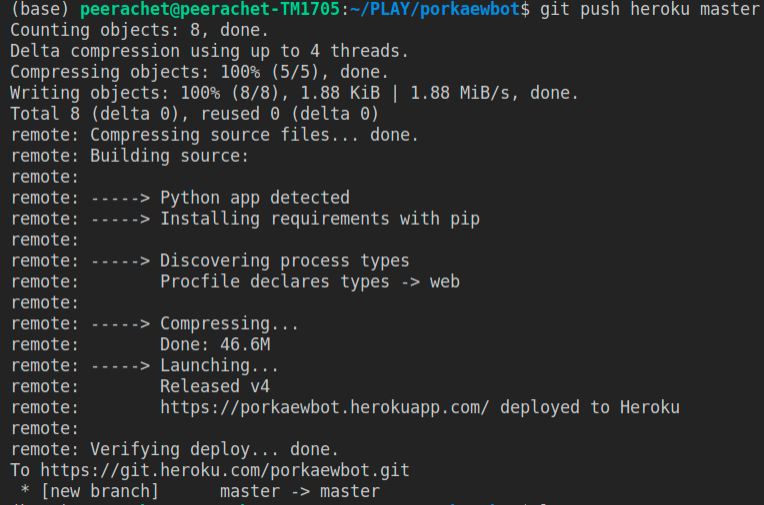Click the 'Launching...' line
The width and height of the screenshot is (764, 505).
click(x=145, y=366)
